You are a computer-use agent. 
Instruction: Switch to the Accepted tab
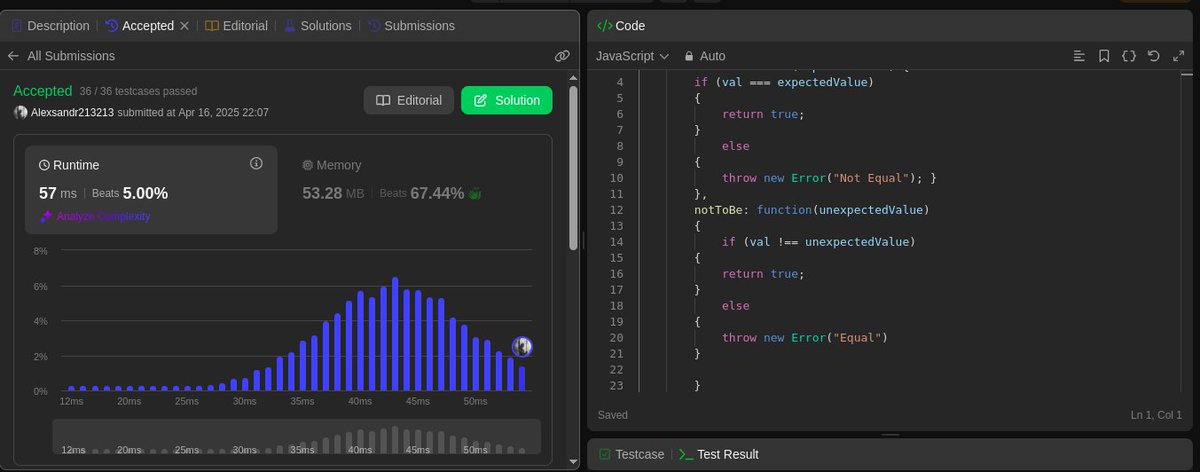(x=138, y=25)
